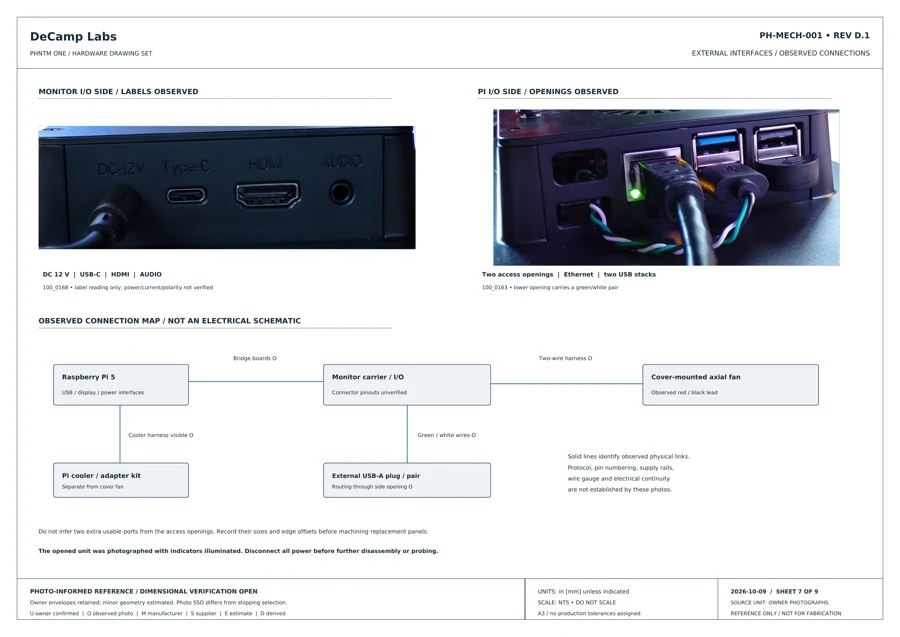Select the "Bridge boards O" connector label

click(255, 358)
